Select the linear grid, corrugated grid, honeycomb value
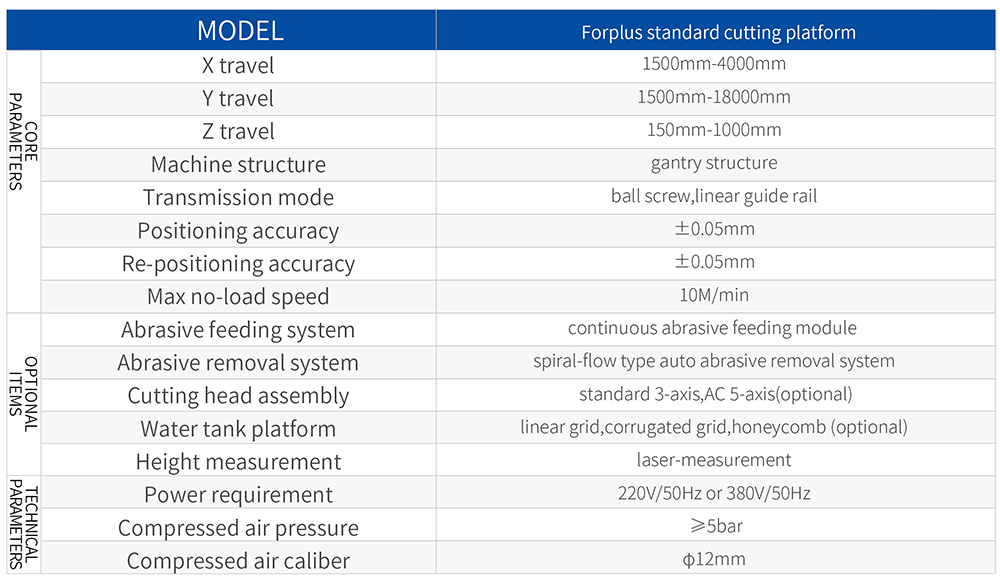 click(714, 427)
